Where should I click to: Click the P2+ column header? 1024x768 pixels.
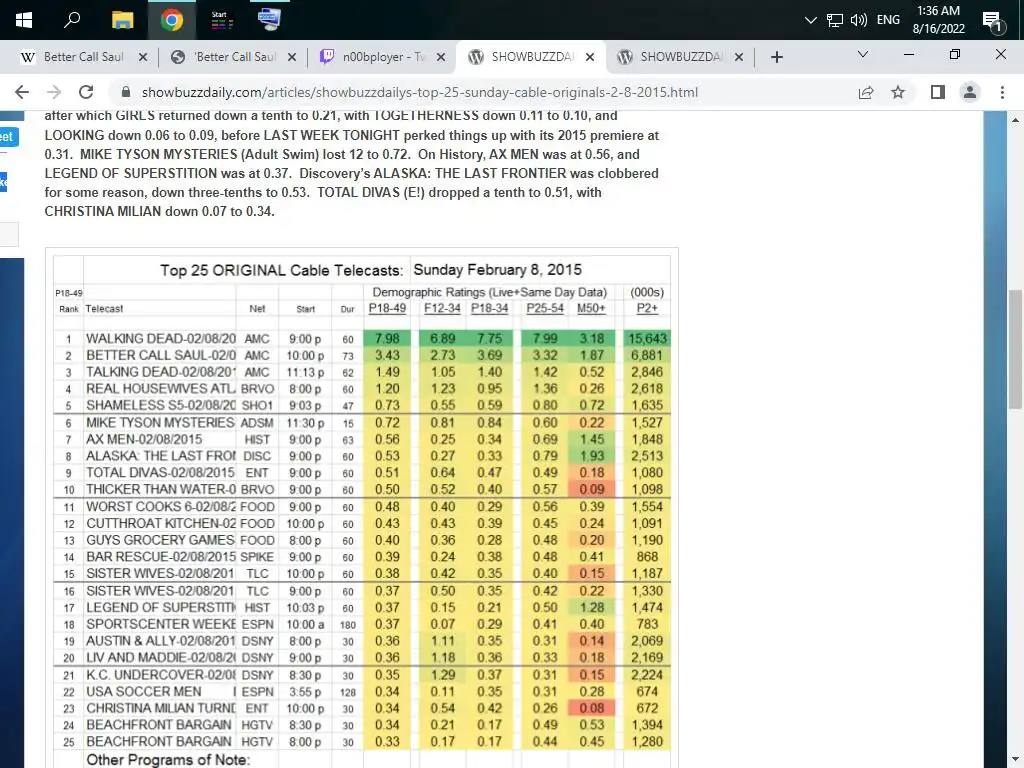click(x=647, y=308)
